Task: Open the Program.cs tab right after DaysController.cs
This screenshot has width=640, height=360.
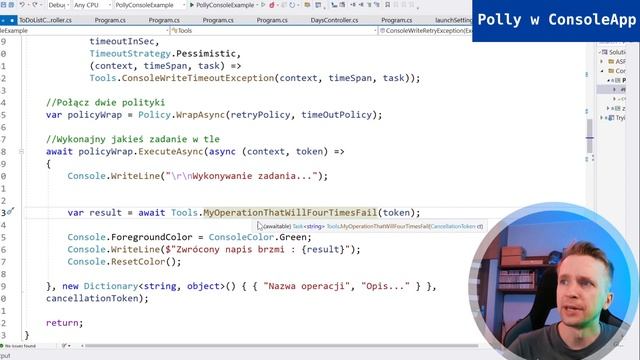Action: click(397, 20)
